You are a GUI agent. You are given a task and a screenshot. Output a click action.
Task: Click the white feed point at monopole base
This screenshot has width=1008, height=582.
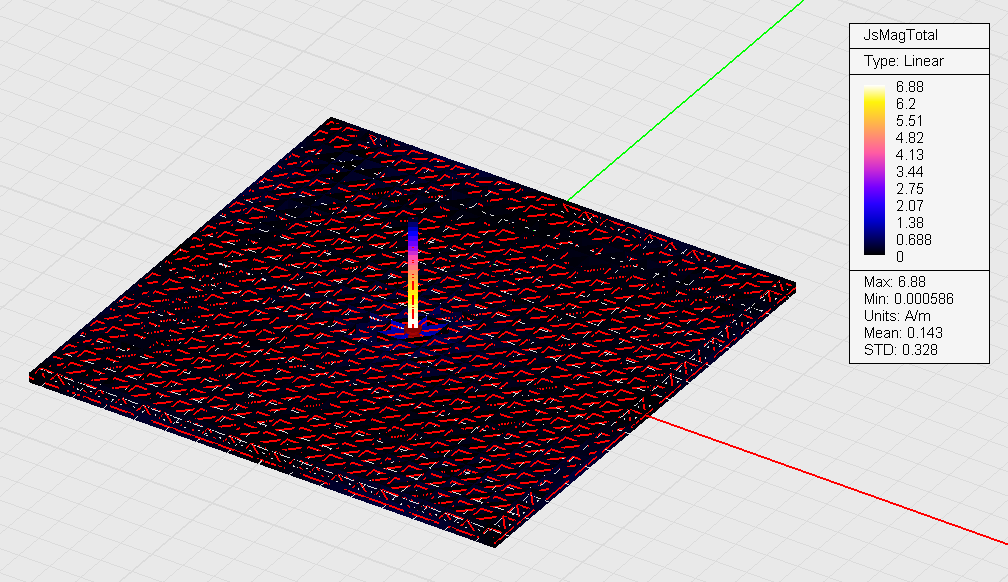(x=412, y=323)
